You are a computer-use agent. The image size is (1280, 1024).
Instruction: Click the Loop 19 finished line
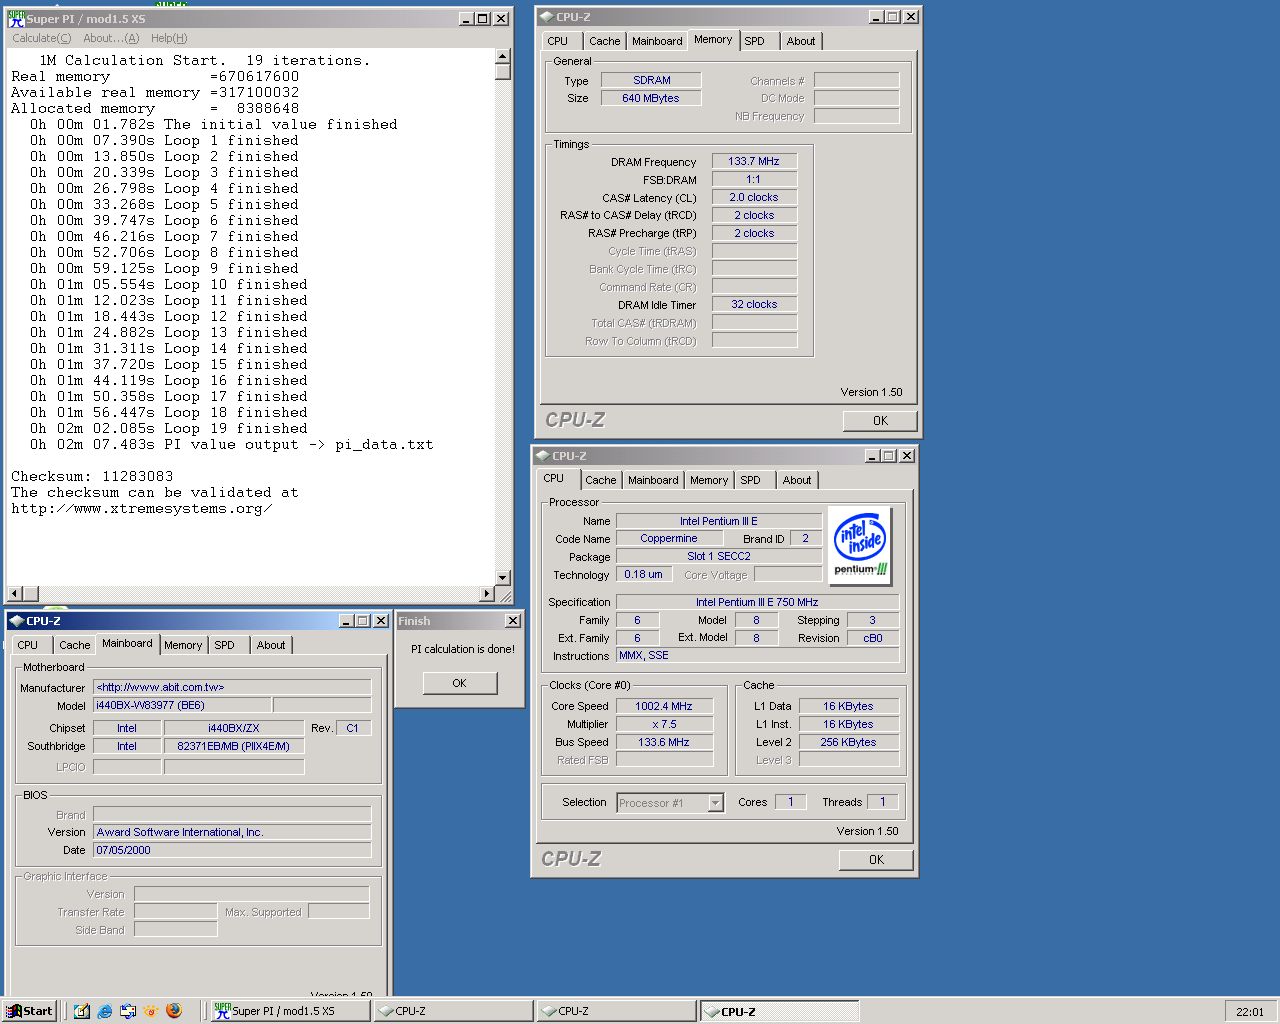pos(168,428)
